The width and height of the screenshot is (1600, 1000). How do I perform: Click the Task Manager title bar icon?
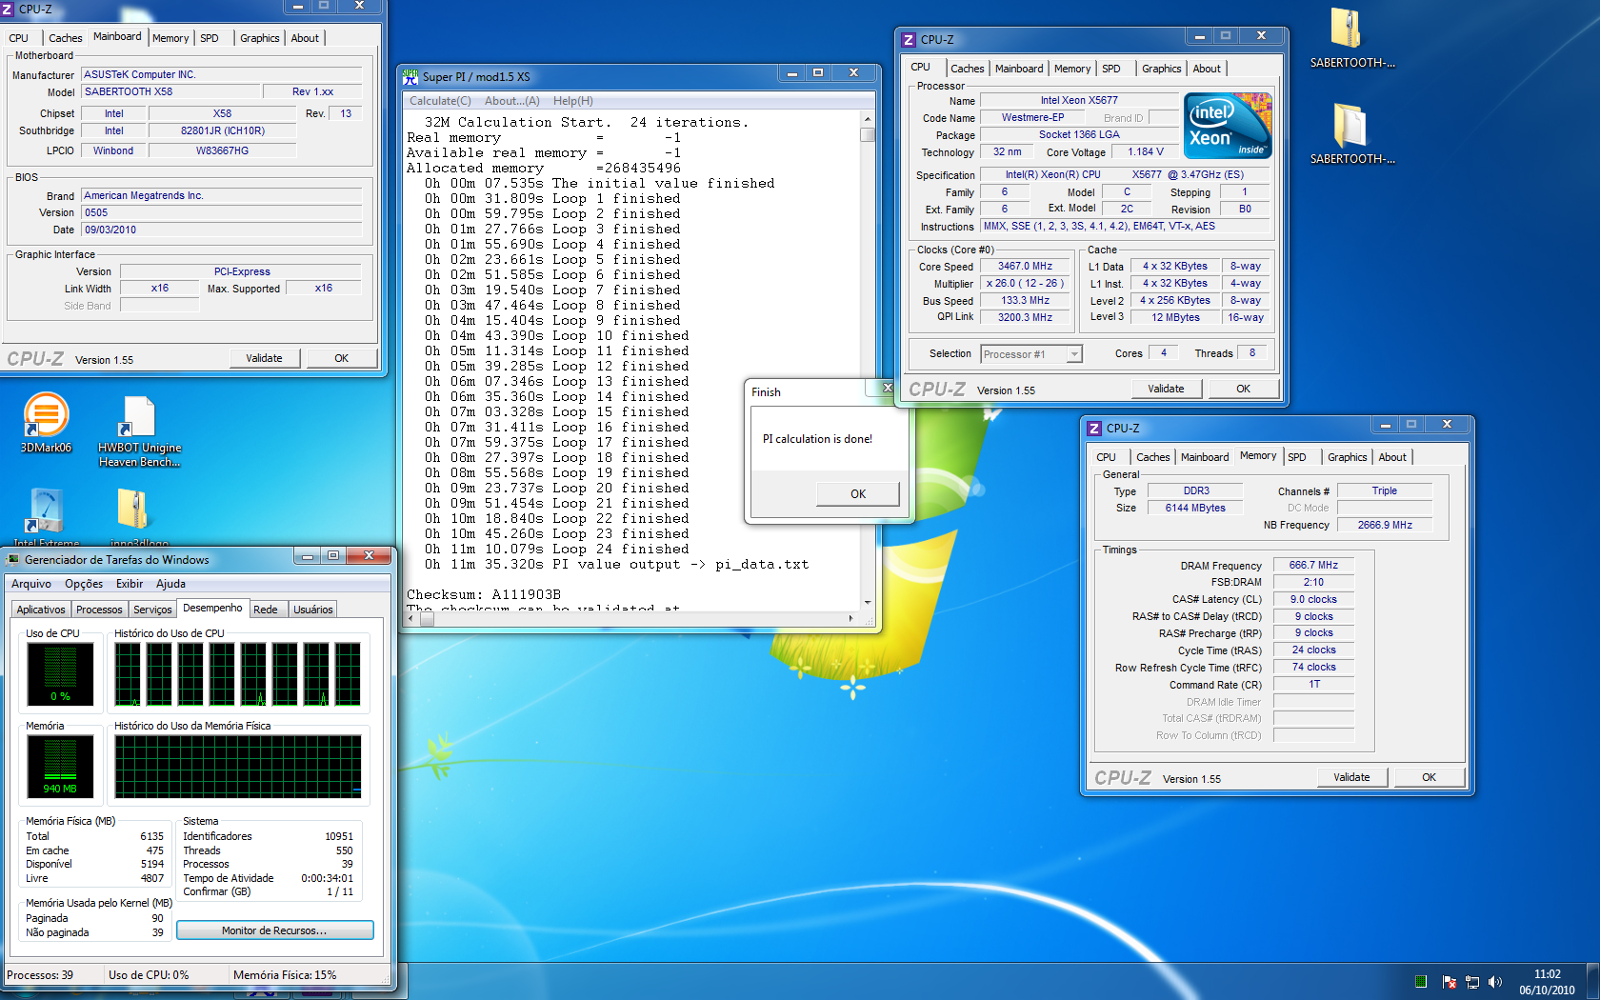pyautogui.click(x=14, y=559)
